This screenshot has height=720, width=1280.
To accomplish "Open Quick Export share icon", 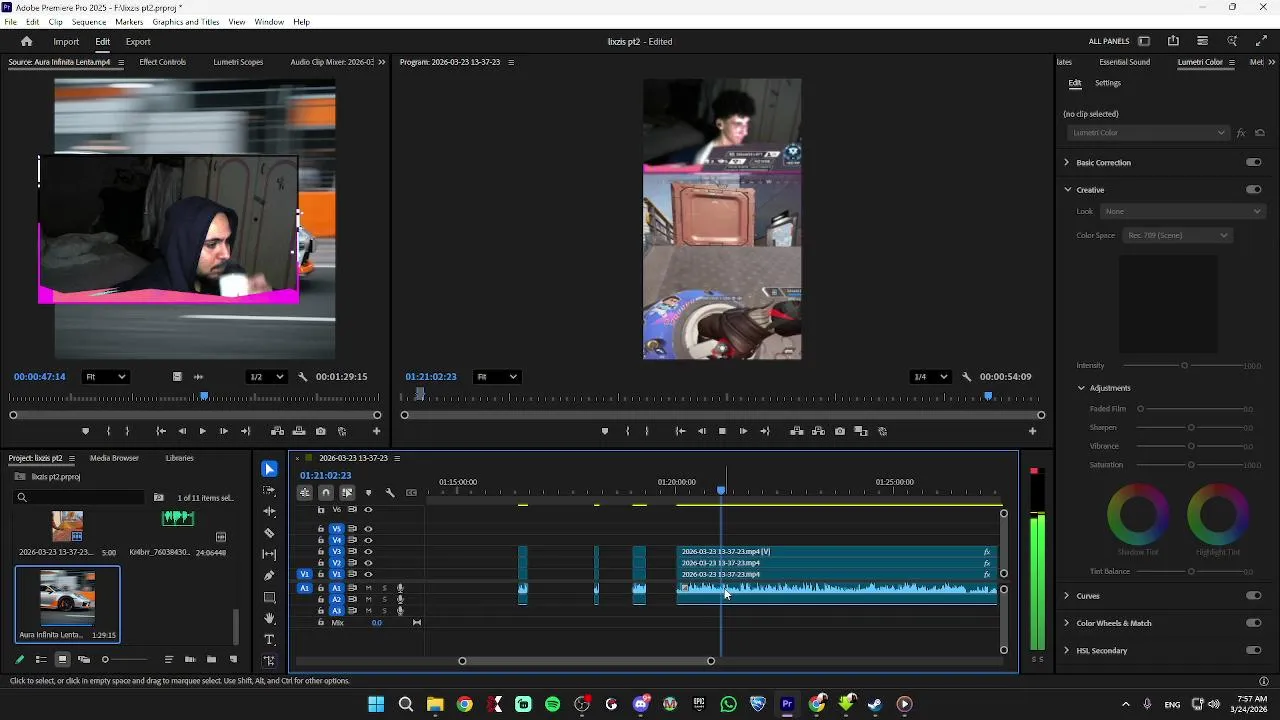I will pos(1173,41).
